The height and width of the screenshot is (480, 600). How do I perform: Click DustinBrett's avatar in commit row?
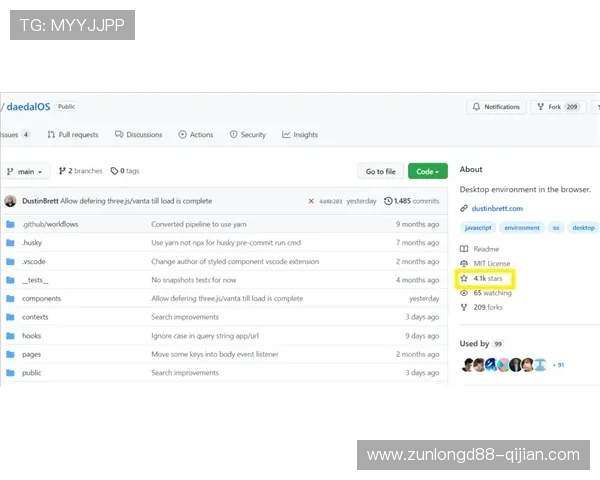pos(10,201)
